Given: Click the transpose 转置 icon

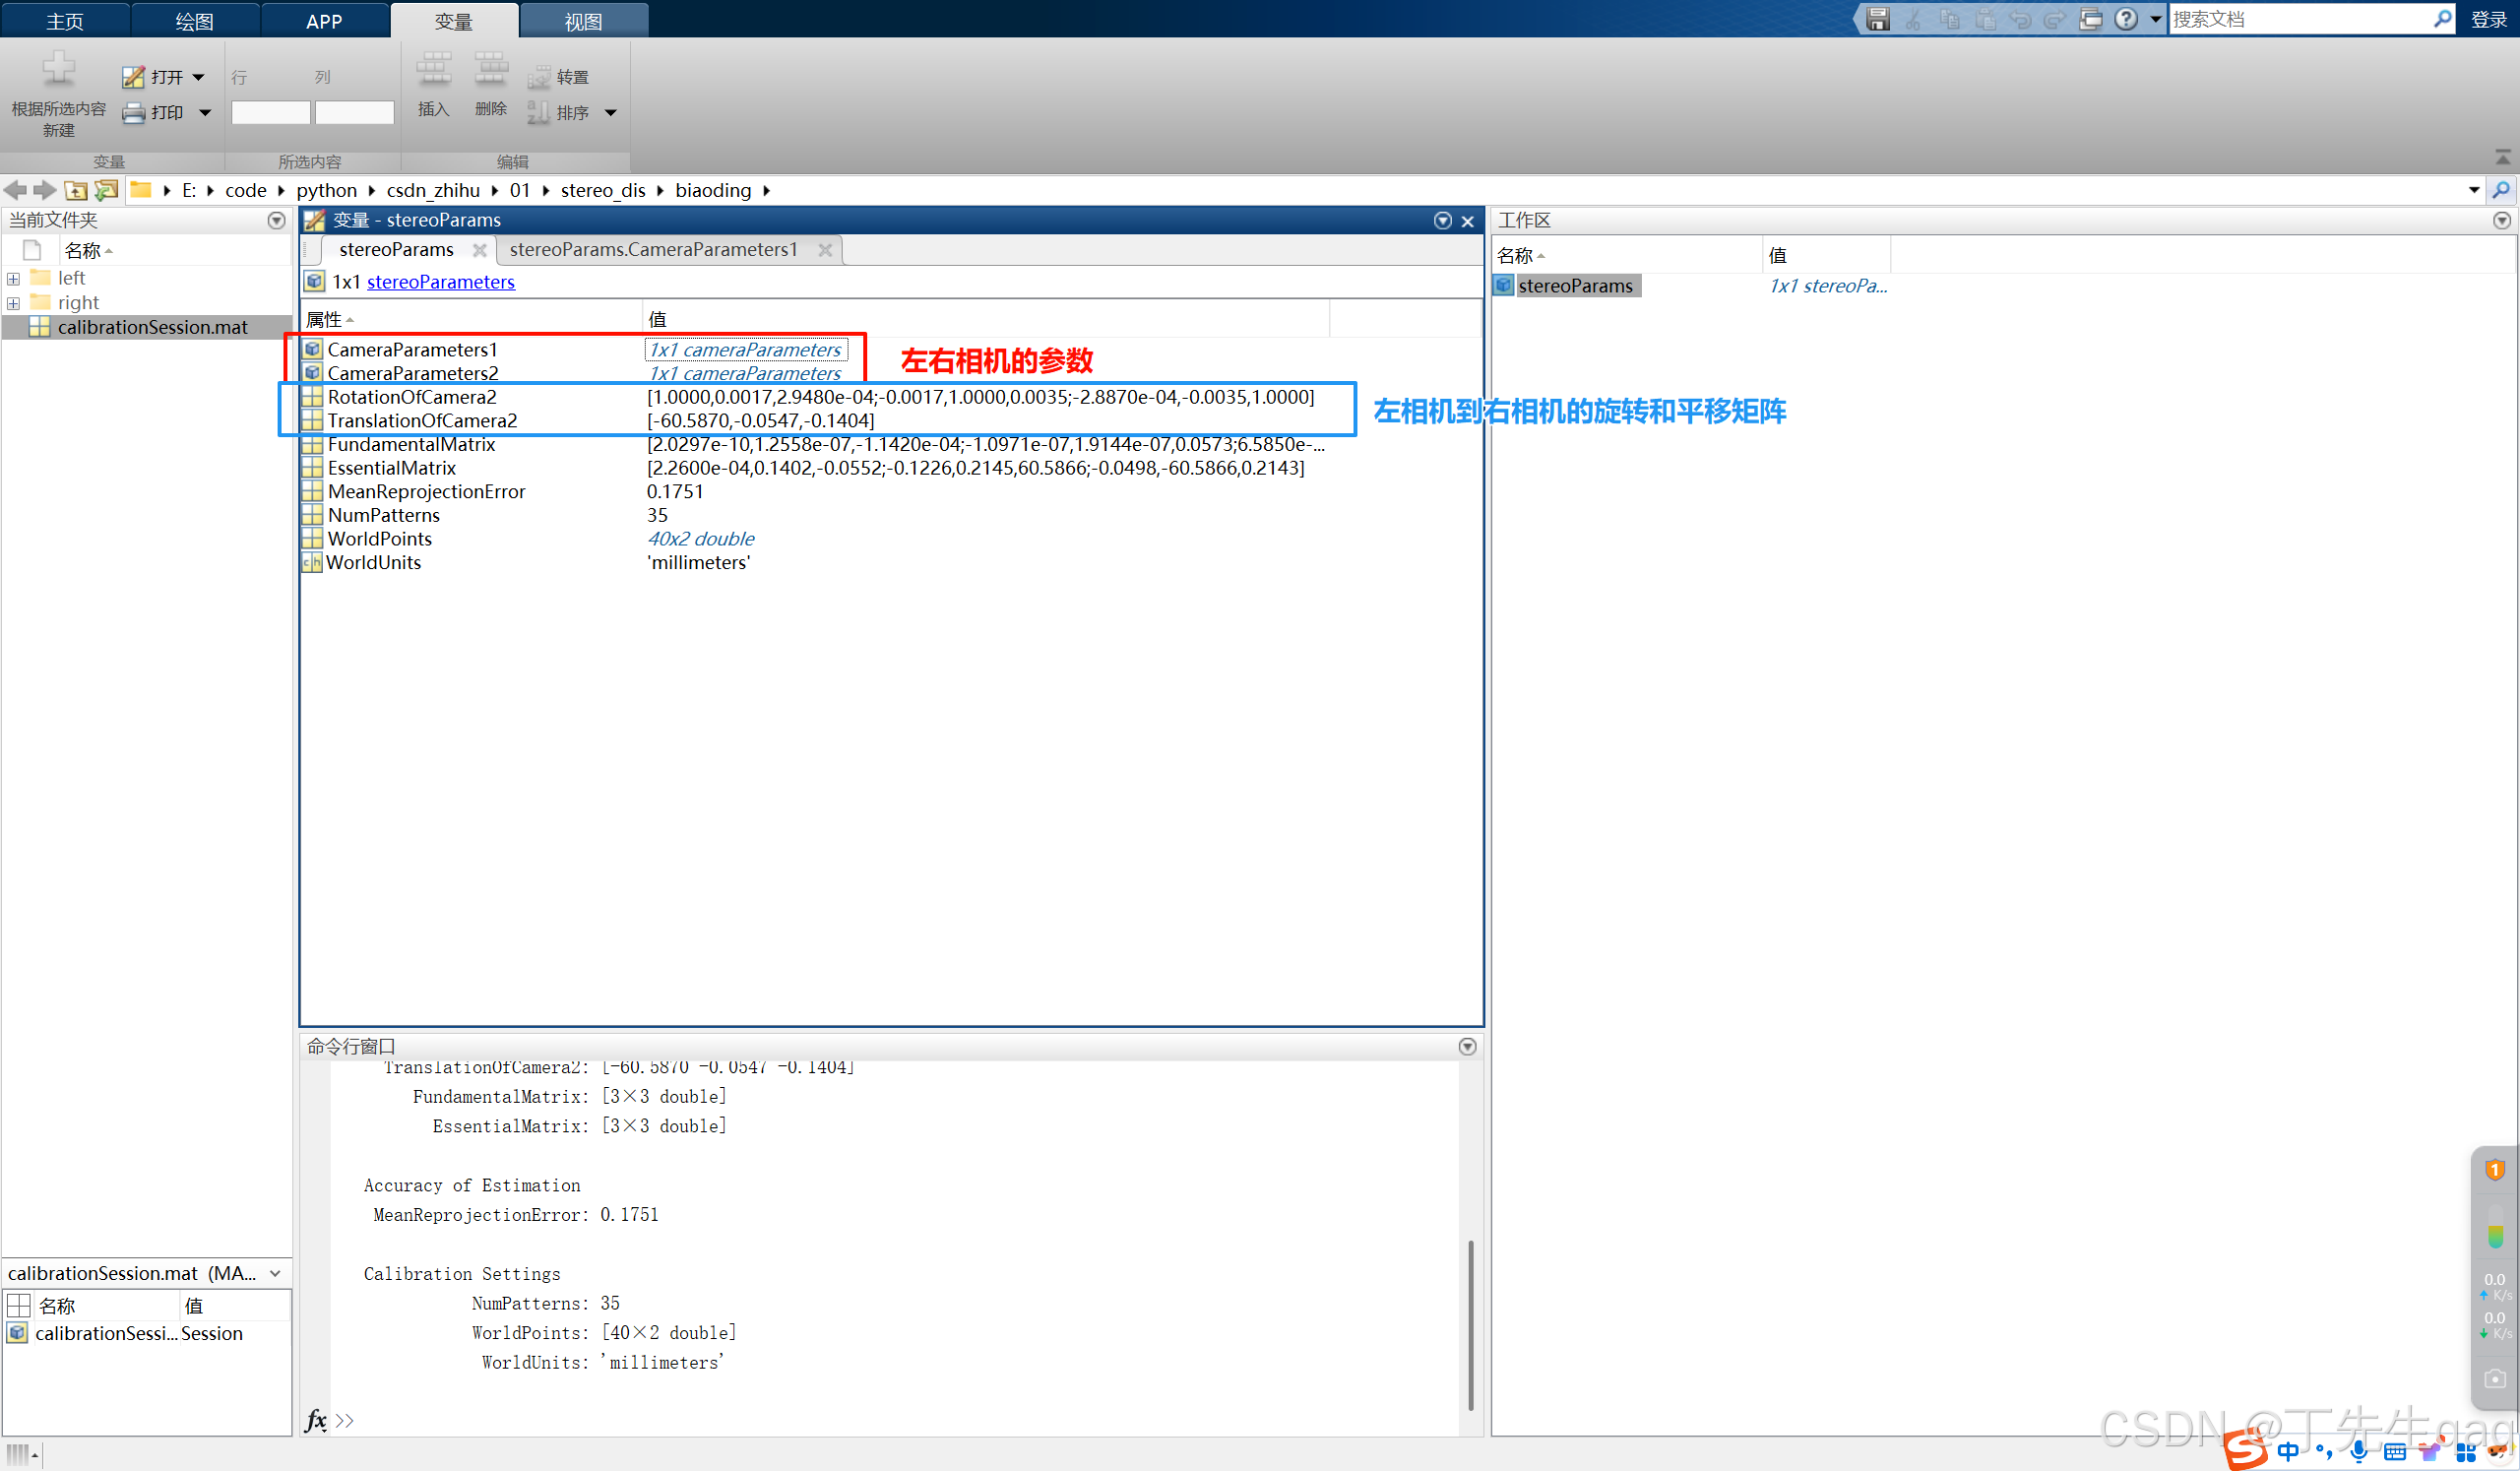Looking at the screenshot, I should tap(540, 77).
